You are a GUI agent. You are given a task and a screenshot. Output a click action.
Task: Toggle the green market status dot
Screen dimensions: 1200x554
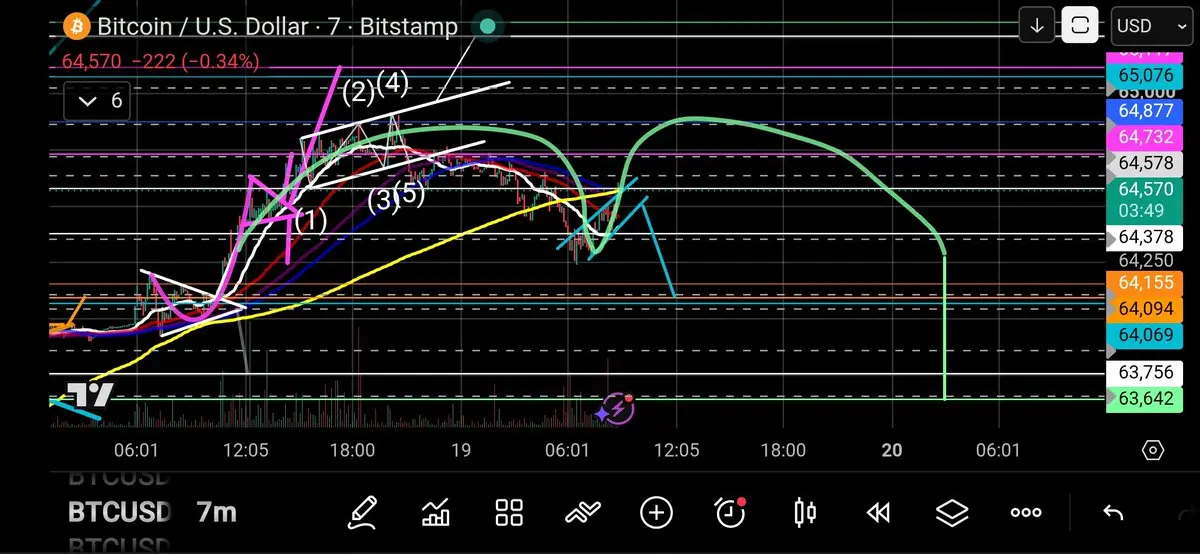tap(487, 26)
